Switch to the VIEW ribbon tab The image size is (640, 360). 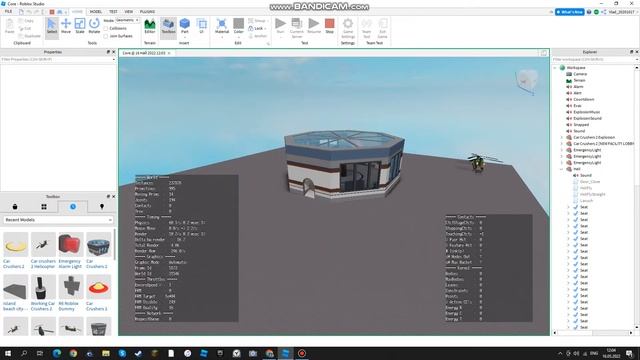[x=129, y=11]
